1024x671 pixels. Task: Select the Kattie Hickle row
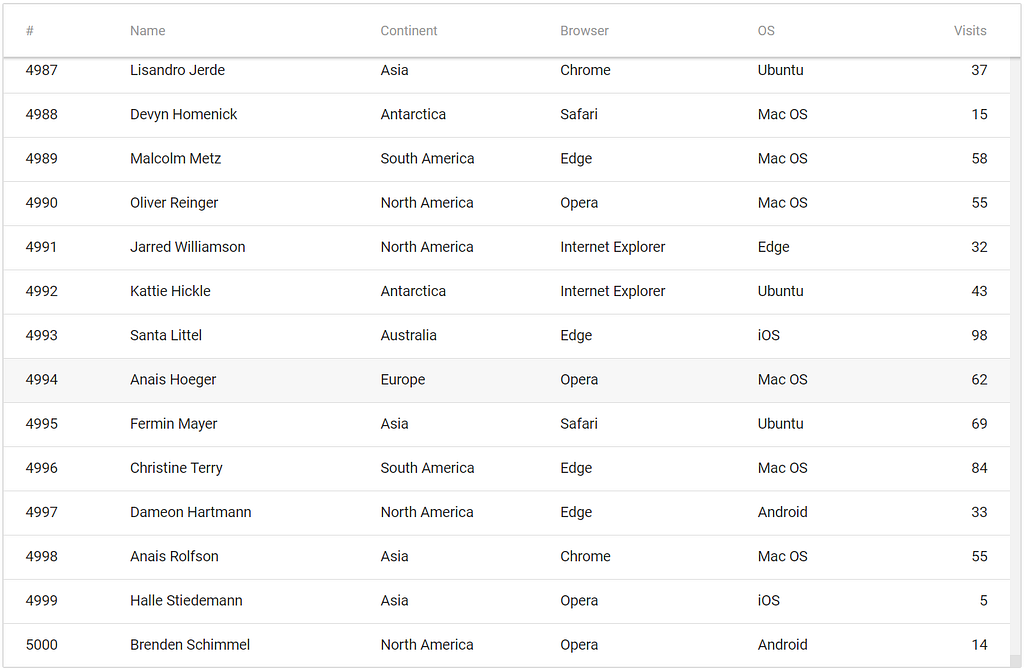pos(507,291)
